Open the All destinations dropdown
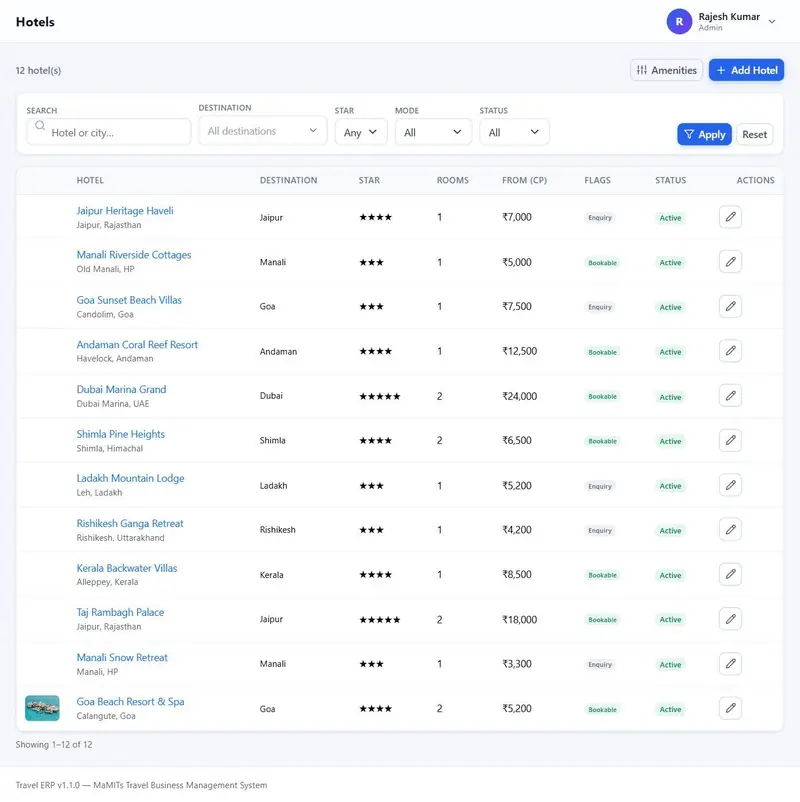800x802 pixels. (x=262, y=131)
